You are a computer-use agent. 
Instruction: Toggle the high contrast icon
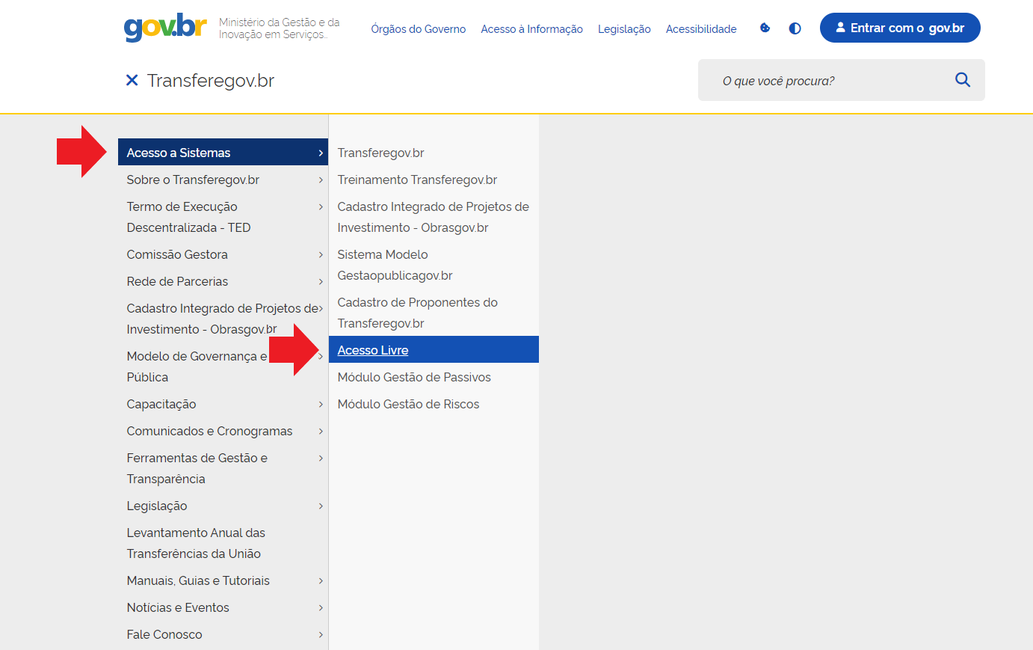pyautogui.click(x=795, y=28)
